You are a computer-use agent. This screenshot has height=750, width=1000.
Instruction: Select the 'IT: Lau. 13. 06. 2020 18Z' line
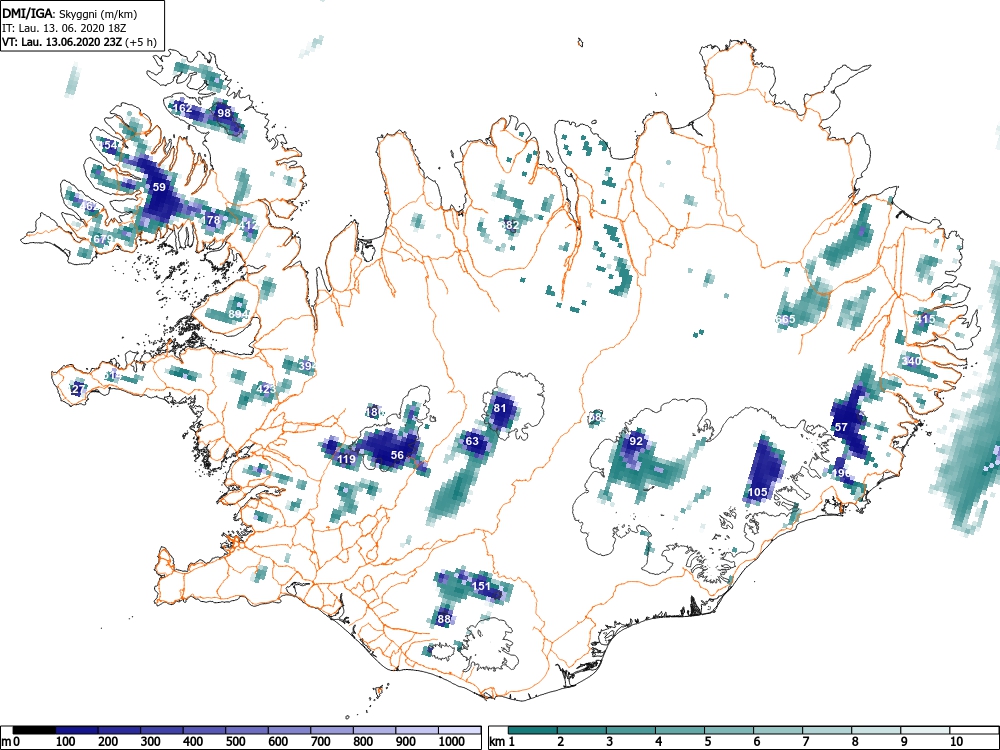point(62,28)
